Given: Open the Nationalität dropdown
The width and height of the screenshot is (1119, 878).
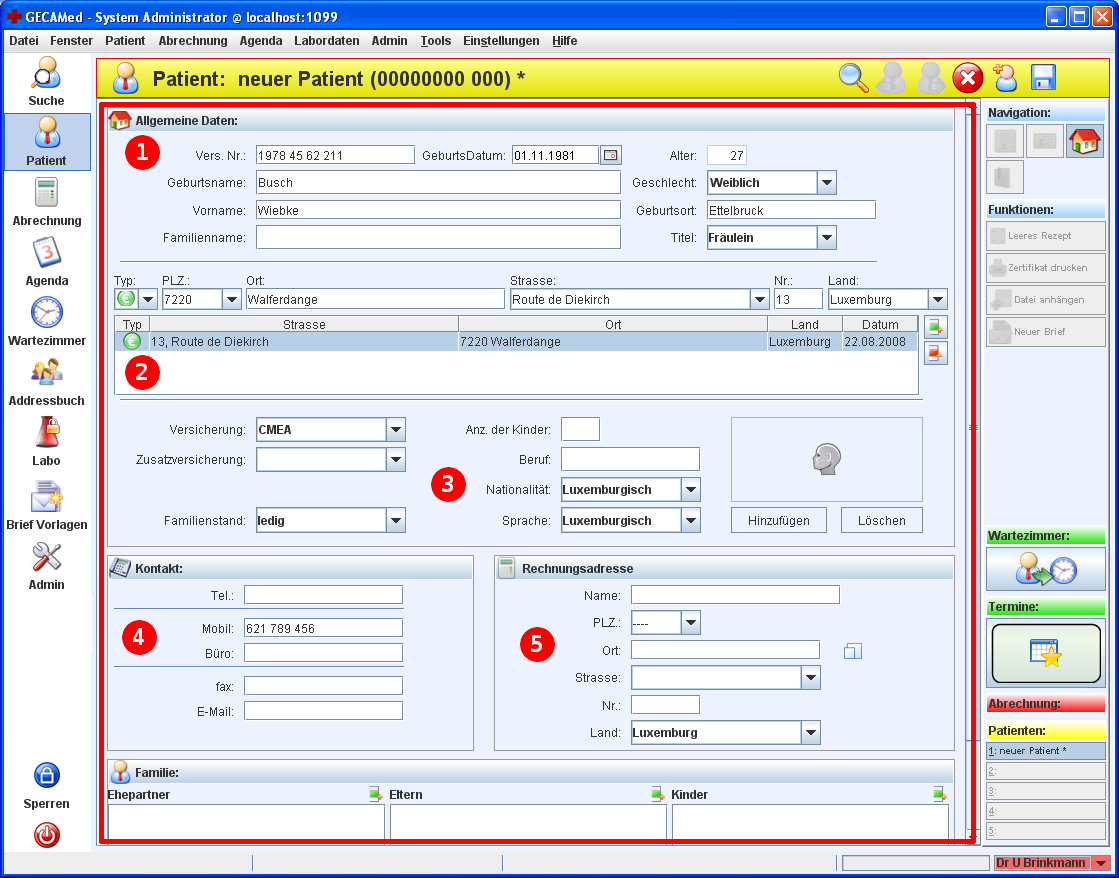Looking at the screenshot, I should 690,490.
